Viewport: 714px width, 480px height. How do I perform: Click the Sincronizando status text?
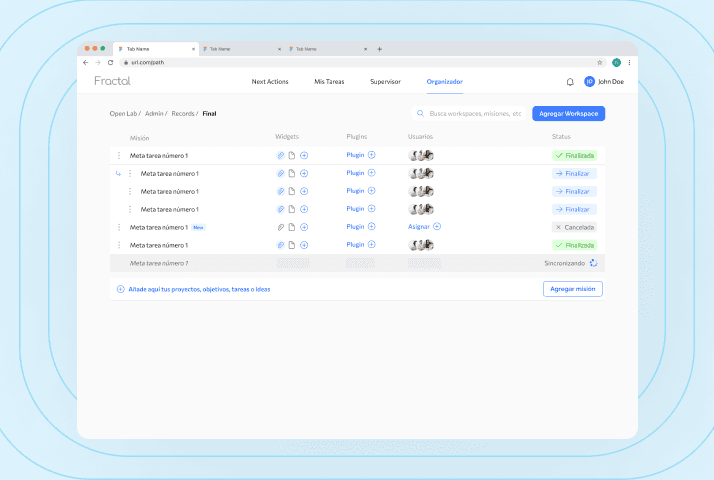(x=565, y=263)
